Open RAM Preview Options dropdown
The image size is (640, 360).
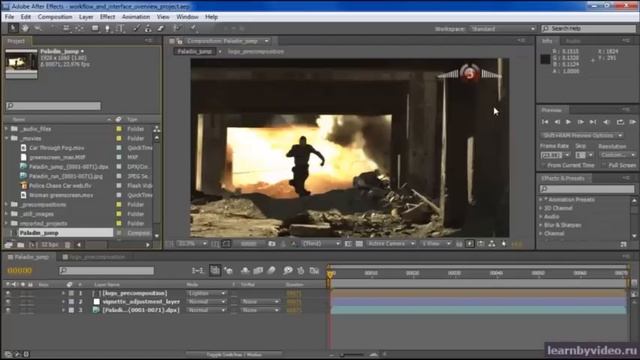tap(582, 135)
